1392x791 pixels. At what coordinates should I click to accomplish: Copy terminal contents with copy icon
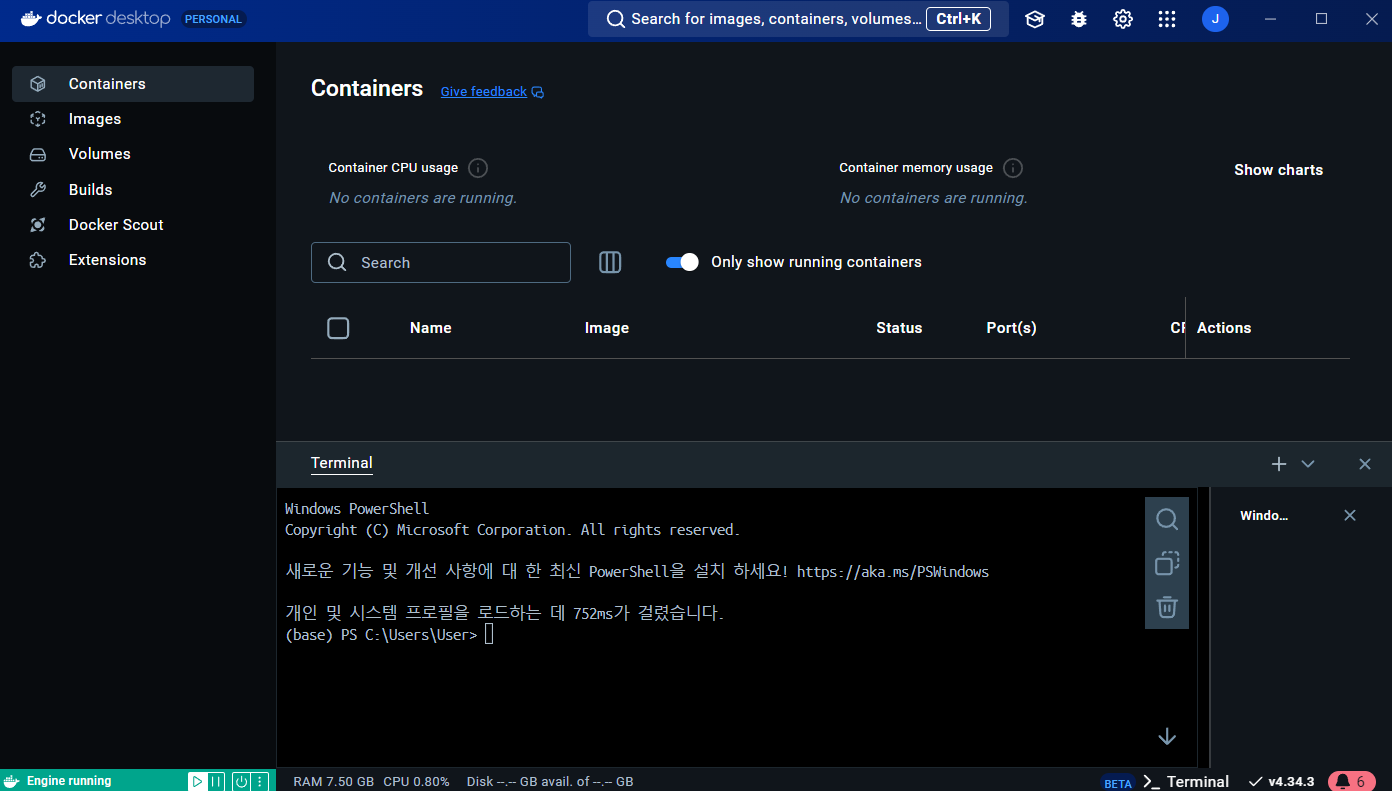pos(1167,563)
